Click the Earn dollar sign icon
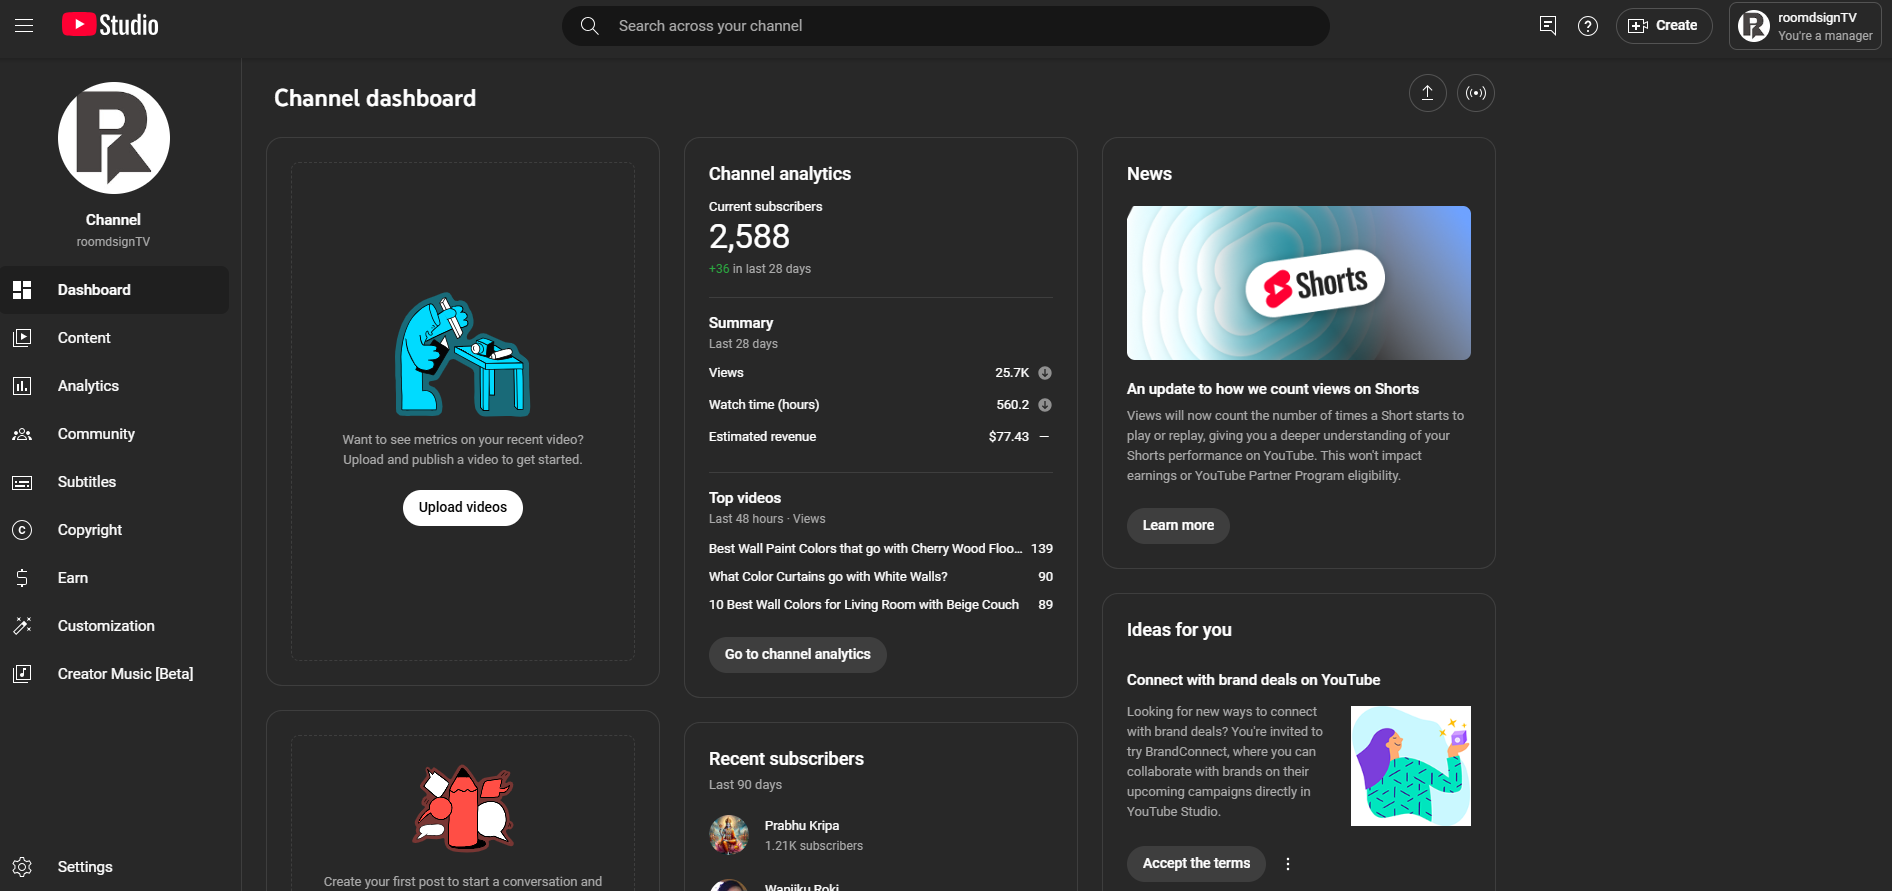The height and width of the screenshot is (891, 1892). [22, 578]
